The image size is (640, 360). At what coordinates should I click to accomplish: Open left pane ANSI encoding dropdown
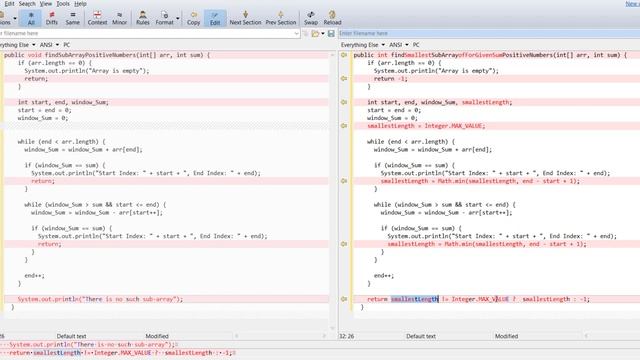(49, 45)
